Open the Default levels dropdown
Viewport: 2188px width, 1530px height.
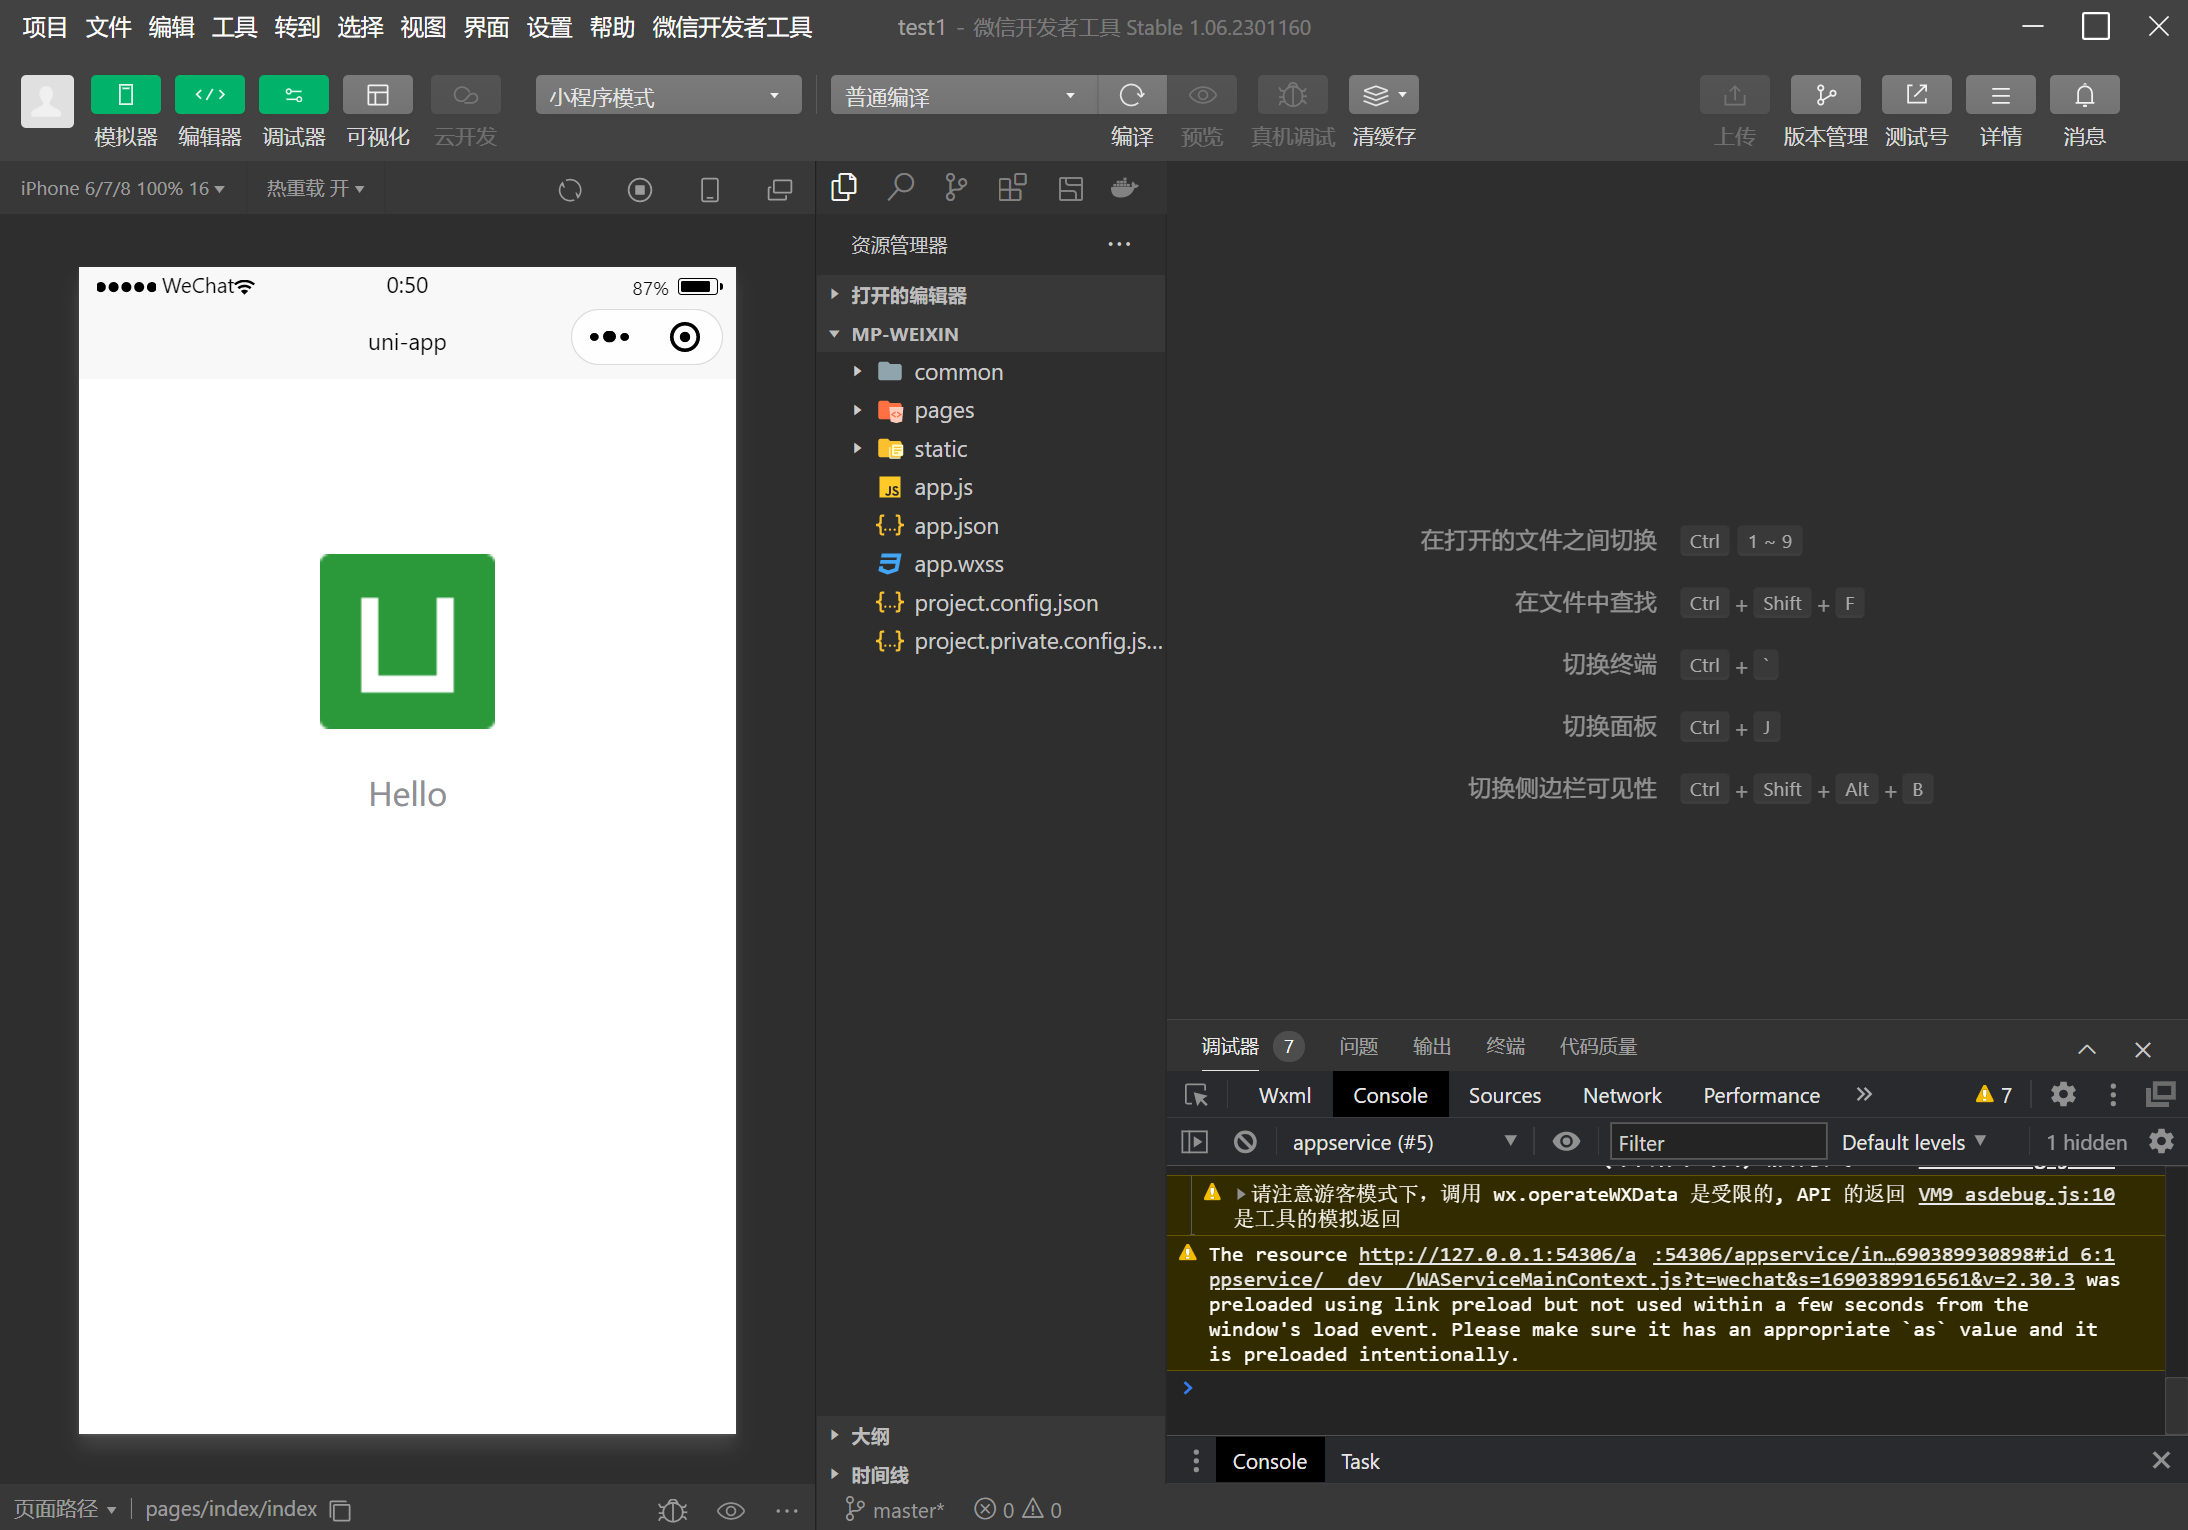pyautogui.click(x=1914, y=1142)
